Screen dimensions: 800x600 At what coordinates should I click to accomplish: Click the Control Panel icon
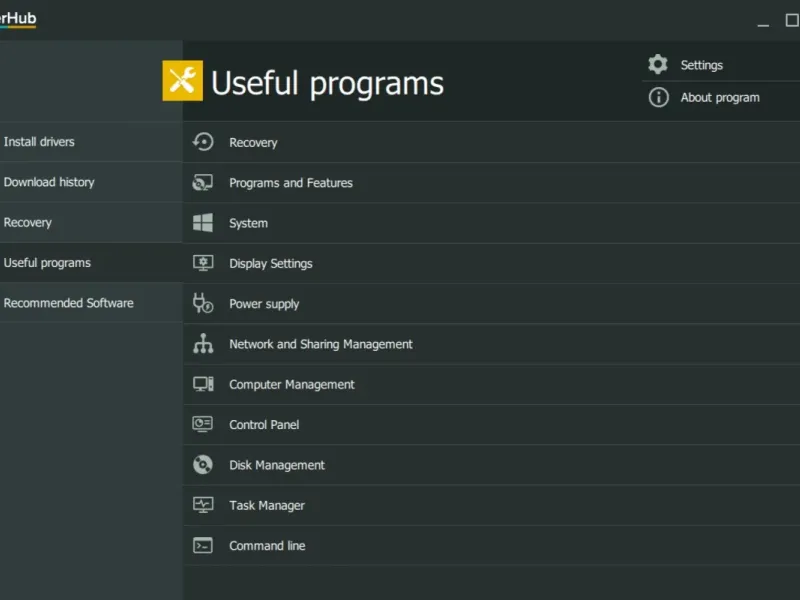(x=203, y=424)
